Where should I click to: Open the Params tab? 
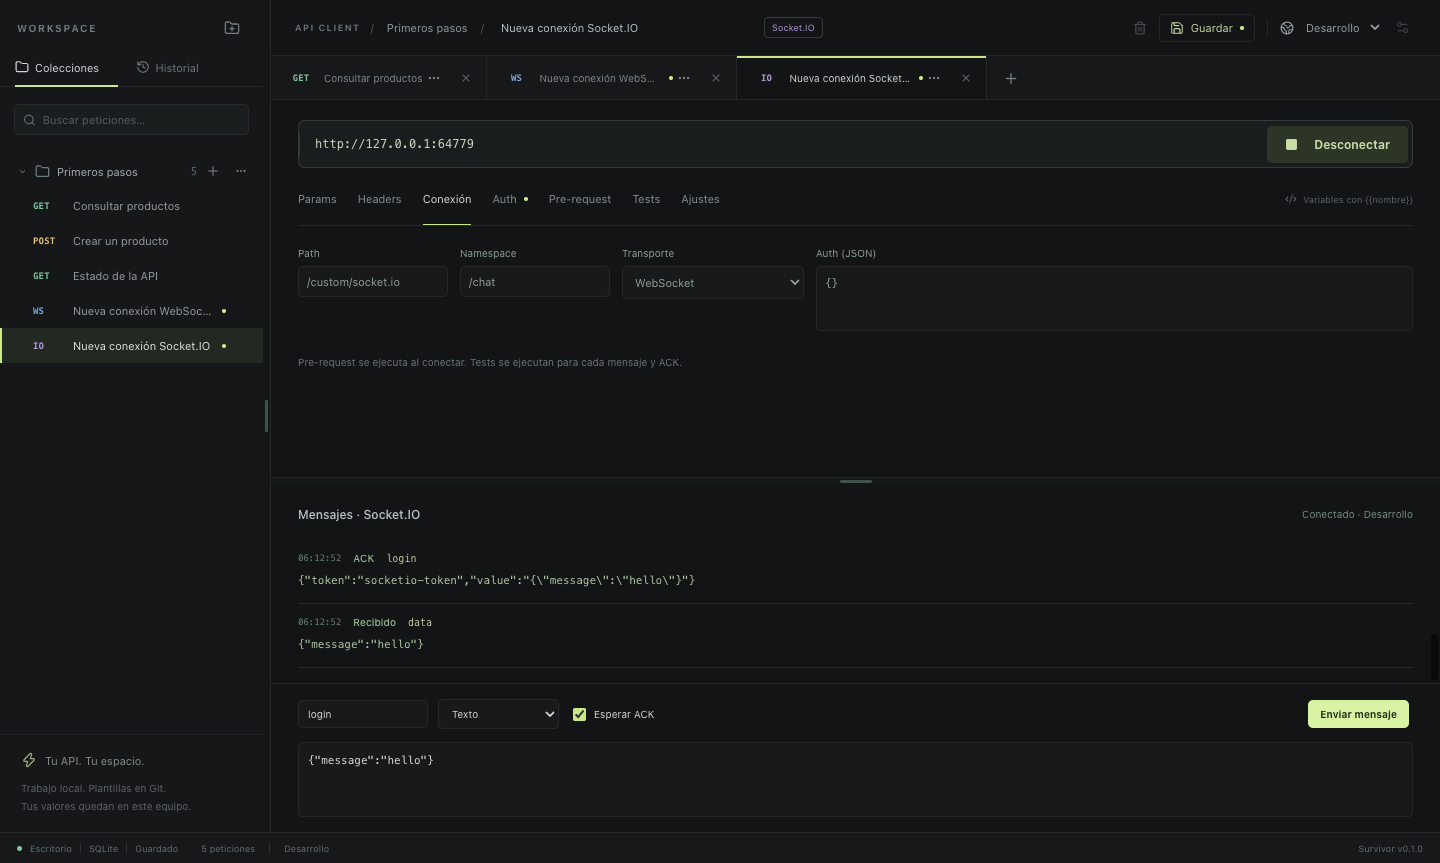pyautogui.click(x=317, y=199)
